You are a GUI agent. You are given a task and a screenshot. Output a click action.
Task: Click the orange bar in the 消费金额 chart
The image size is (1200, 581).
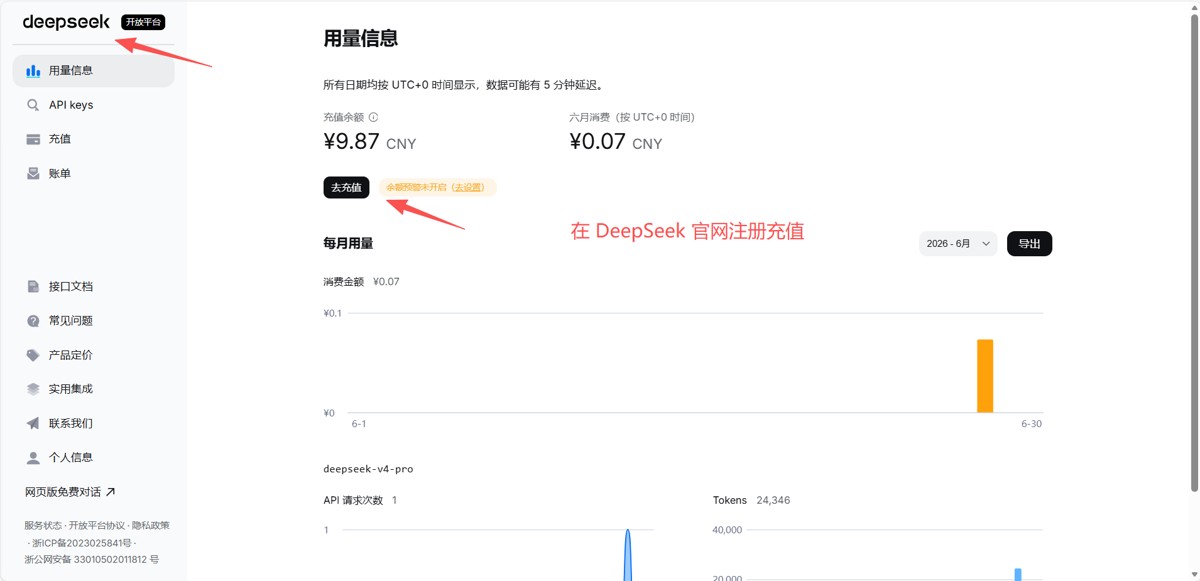tap(985, 376)
